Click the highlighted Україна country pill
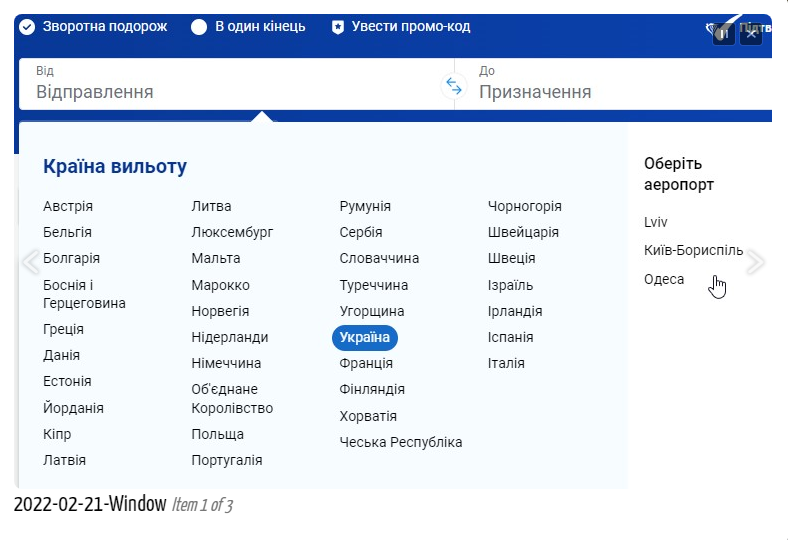Image resolution: width=788 pixels, height=540 pixels. pyautogui.click(x=365, y=338)
